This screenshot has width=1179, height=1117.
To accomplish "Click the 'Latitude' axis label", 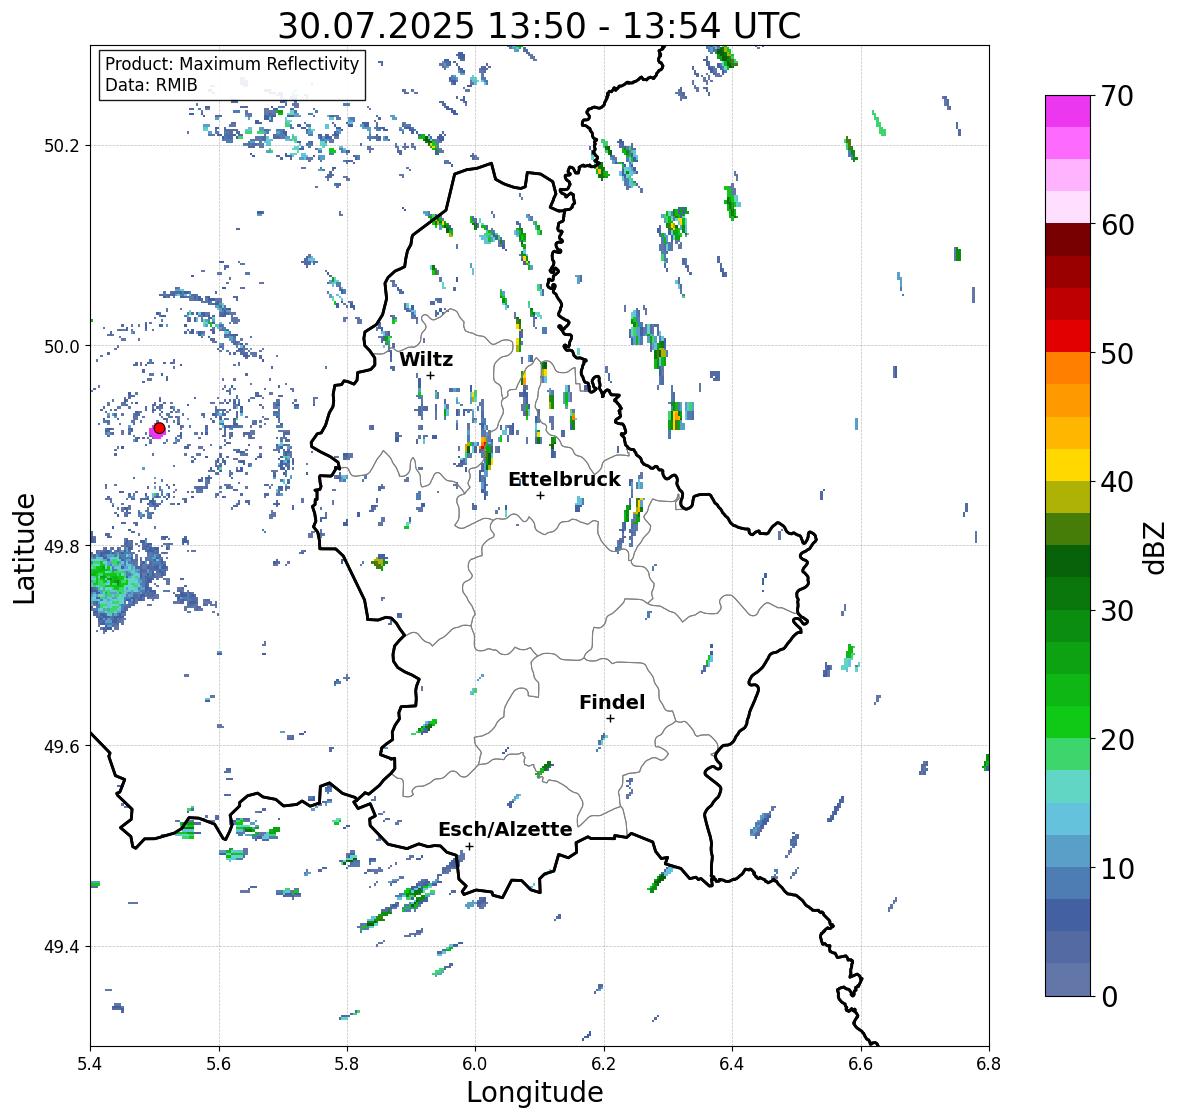I will (x=25, y=548).
